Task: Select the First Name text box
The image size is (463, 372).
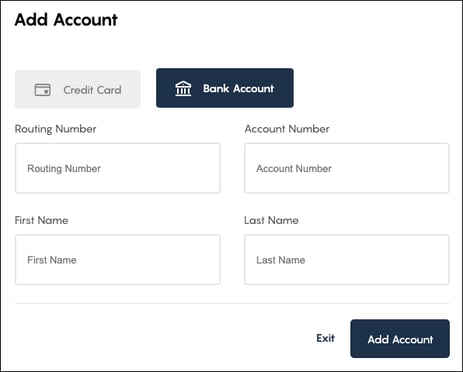Action: [x=118, y=260]
